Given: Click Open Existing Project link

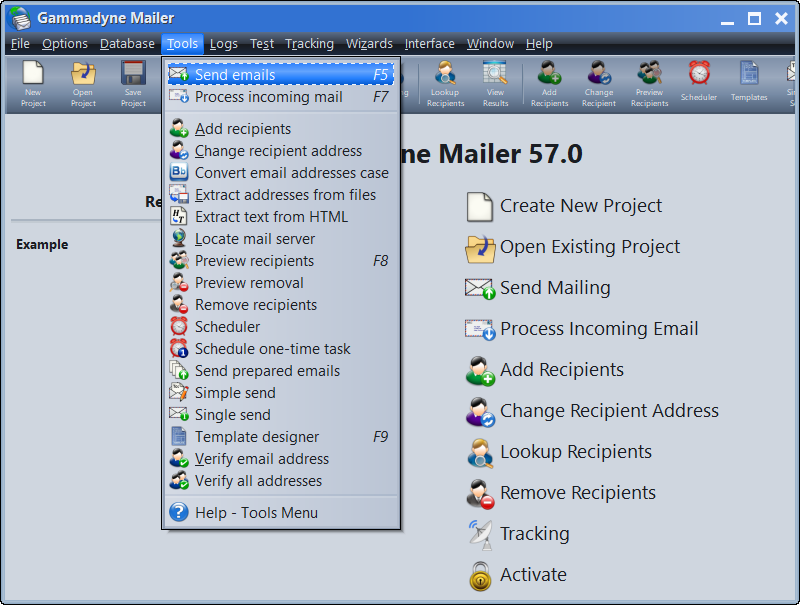Looking at the screenshot, I should pyautogui.click(x=590, y=247).
